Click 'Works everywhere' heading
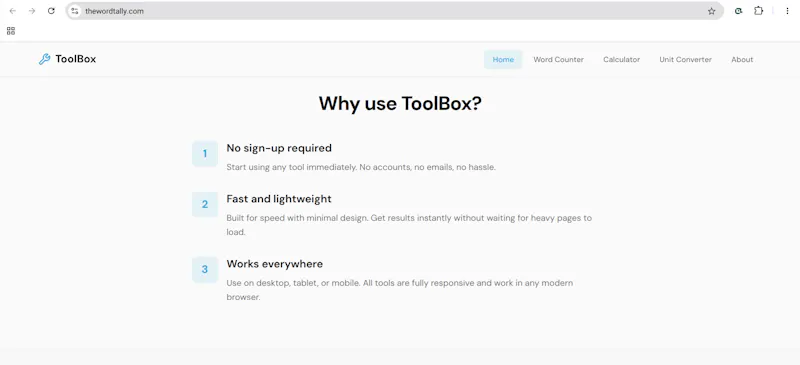 click(274, 264)
